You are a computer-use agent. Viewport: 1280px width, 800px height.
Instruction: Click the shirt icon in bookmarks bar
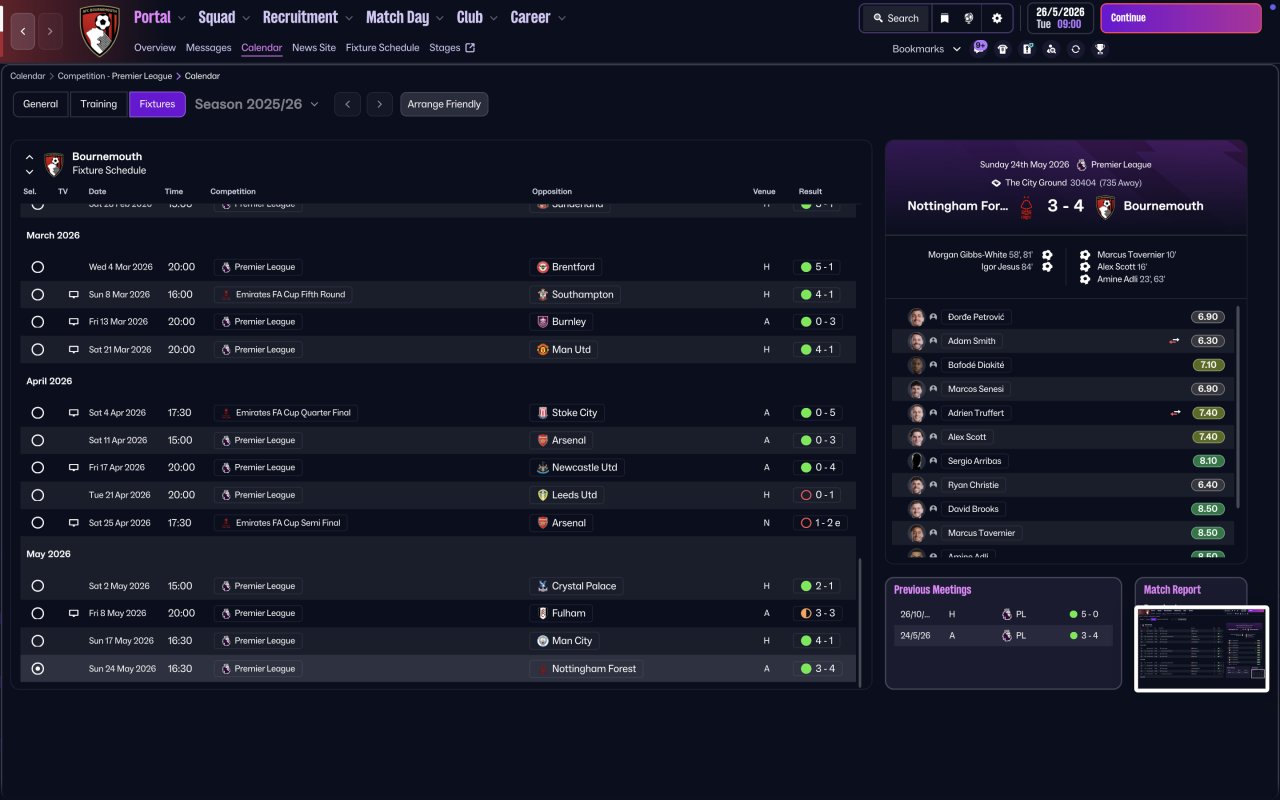(1003, 49)
